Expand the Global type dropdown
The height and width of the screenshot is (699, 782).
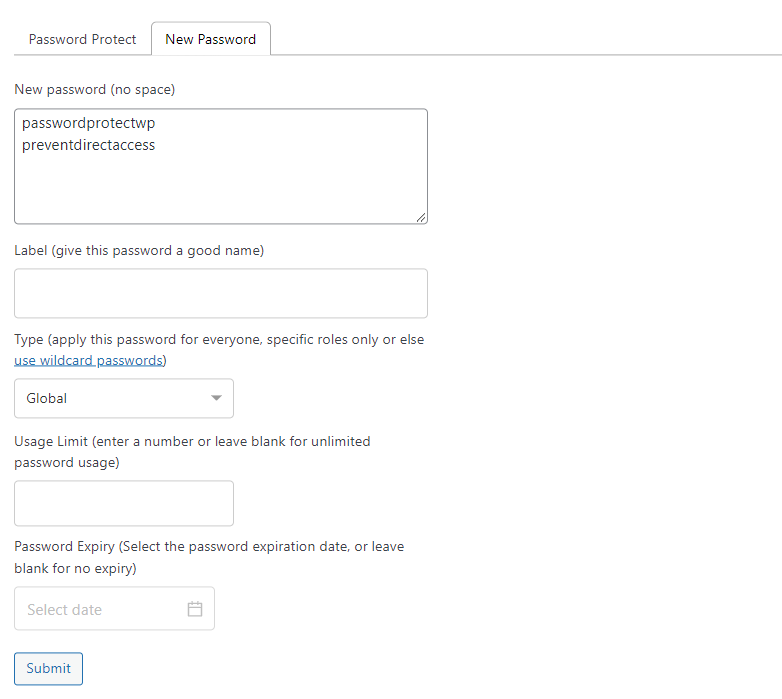tap(124, 398)
